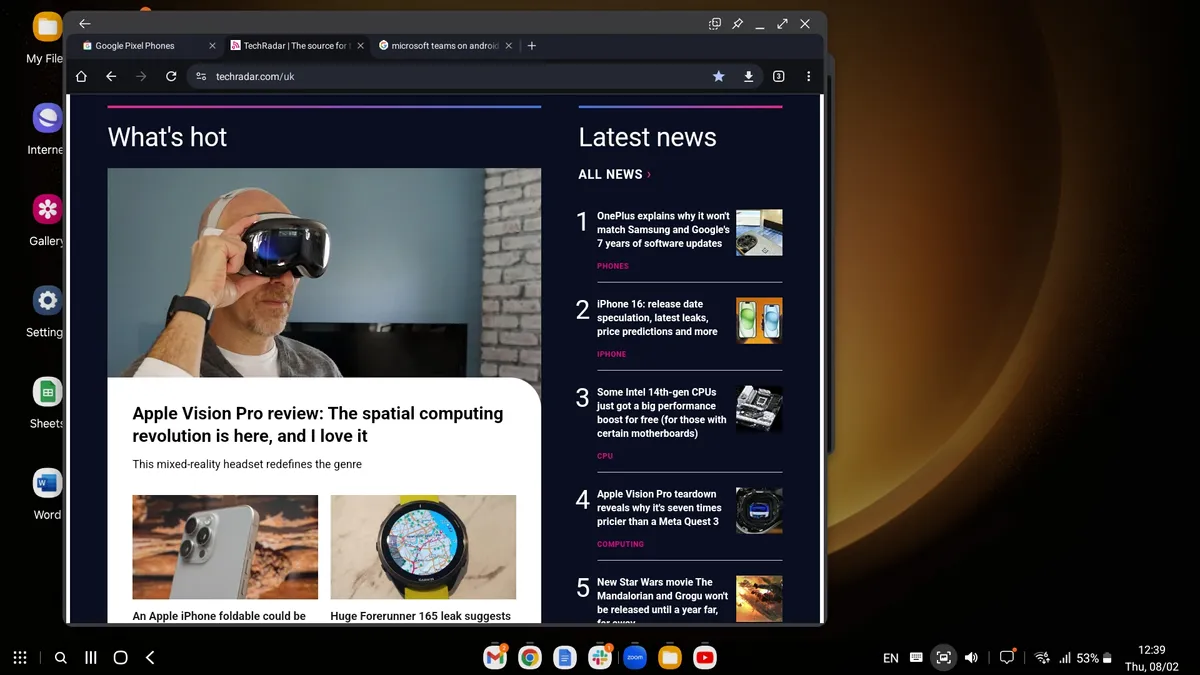
Task: Click site information icon in address bar
Action: tap(201, 76)
